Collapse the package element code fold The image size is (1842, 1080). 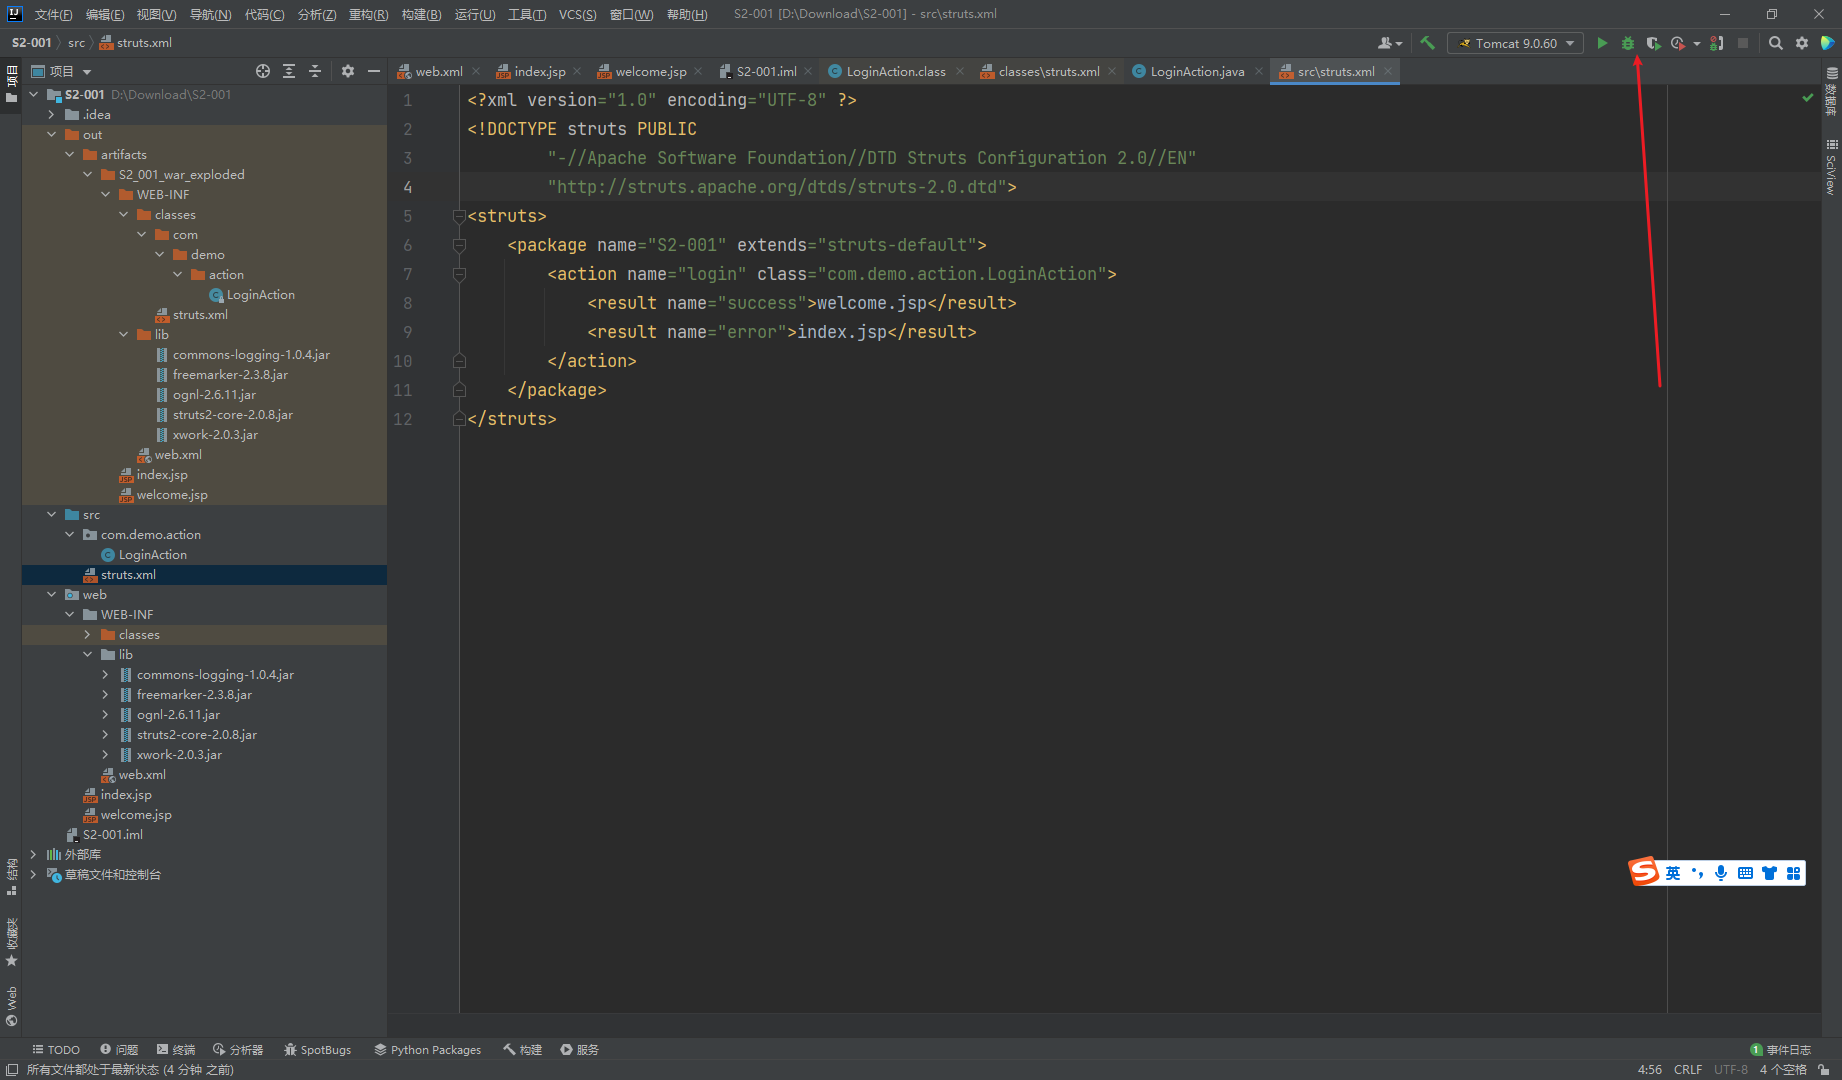[x=458, y=245]
